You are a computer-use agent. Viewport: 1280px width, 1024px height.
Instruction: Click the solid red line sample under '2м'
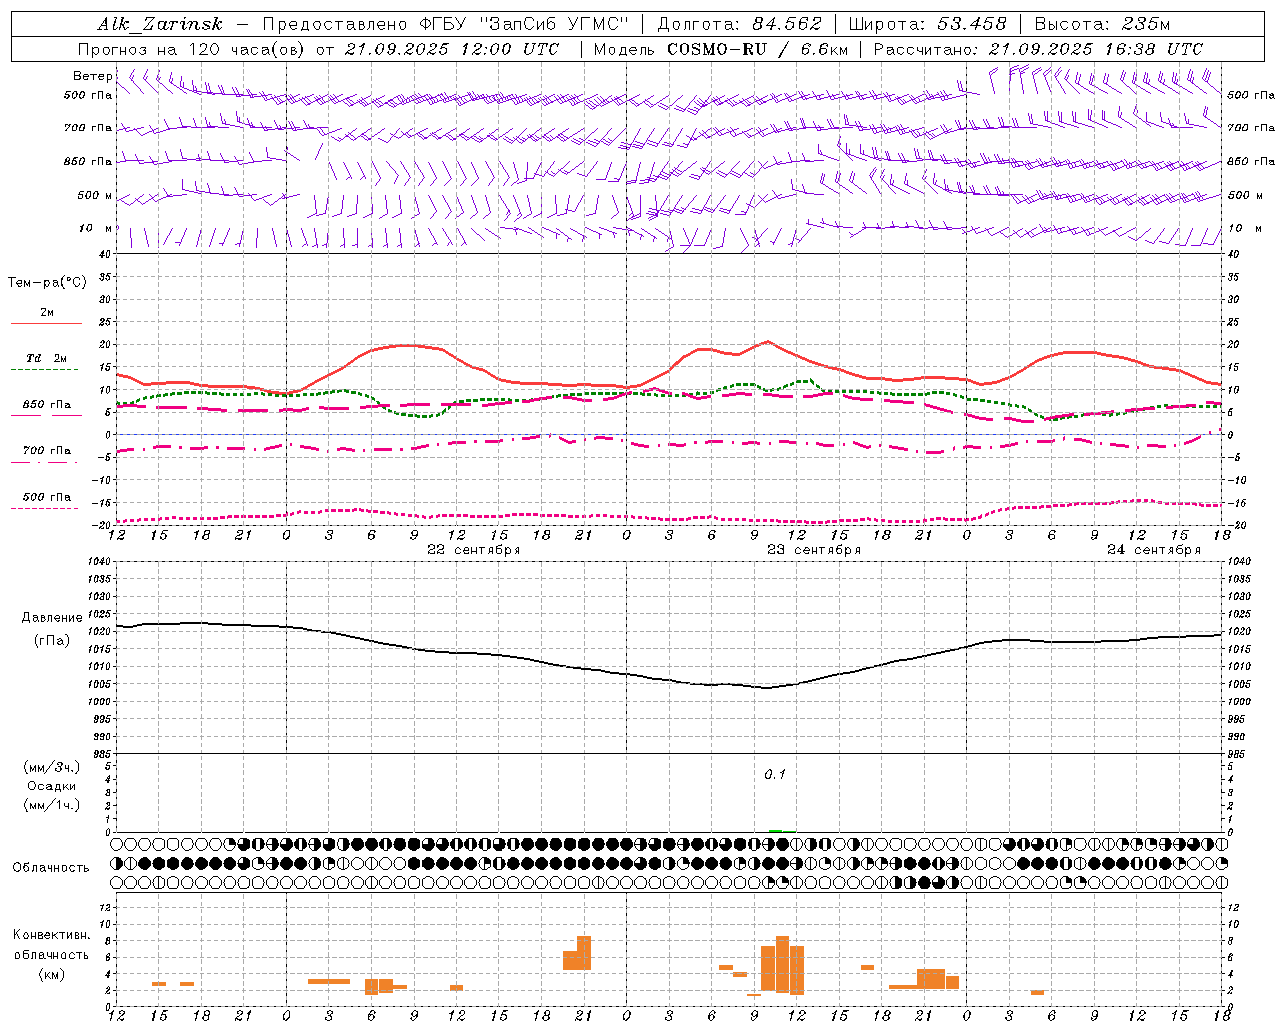(x=46, y=324)
